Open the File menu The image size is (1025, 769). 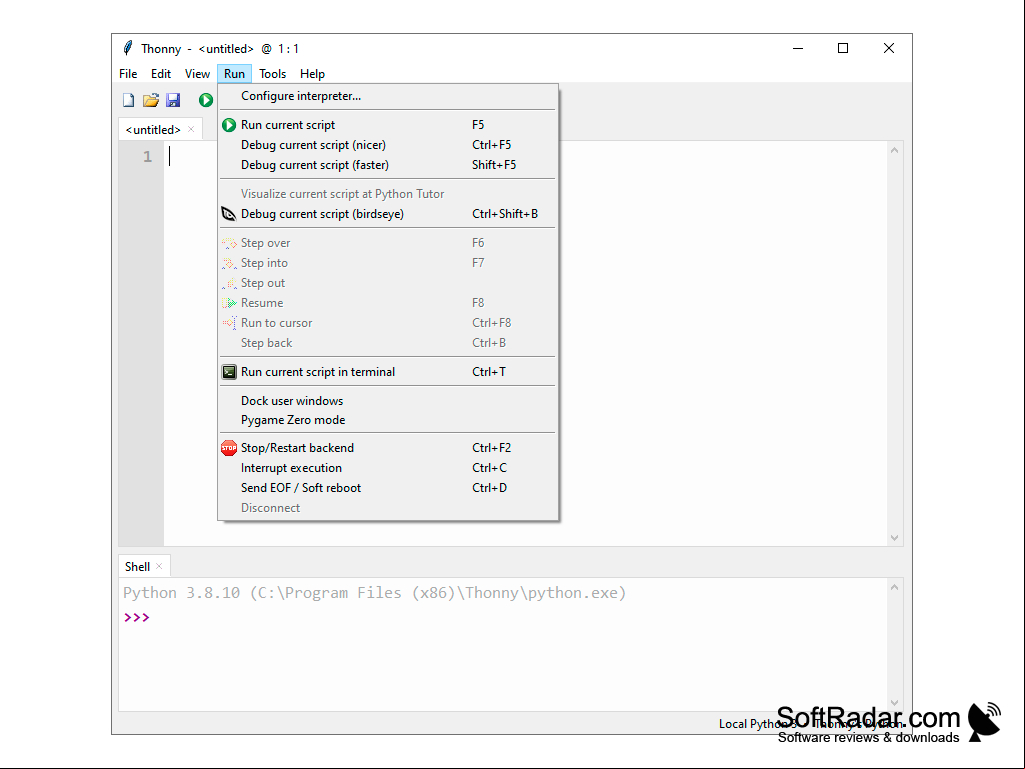click(x=128, y=74)
